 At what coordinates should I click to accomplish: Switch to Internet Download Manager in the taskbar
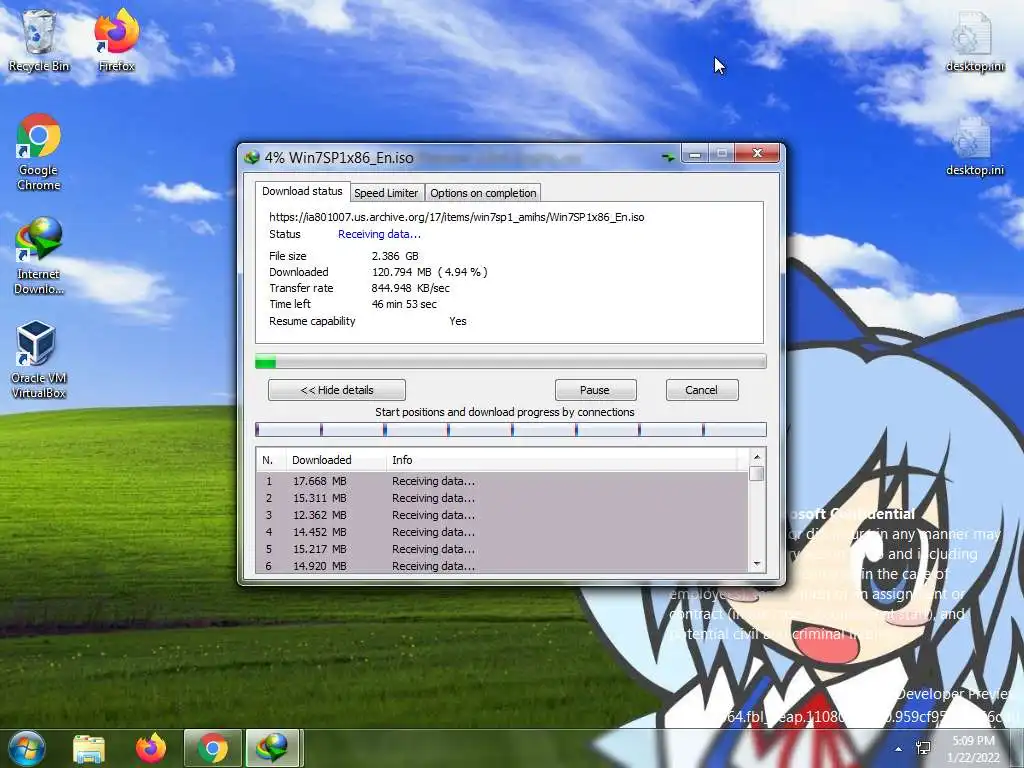click(x=273, y=748)
